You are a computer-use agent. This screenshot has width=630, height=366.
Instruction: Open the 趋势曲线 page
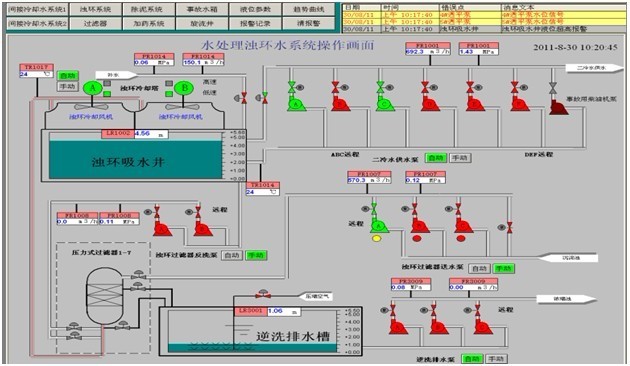coord(309,9)
